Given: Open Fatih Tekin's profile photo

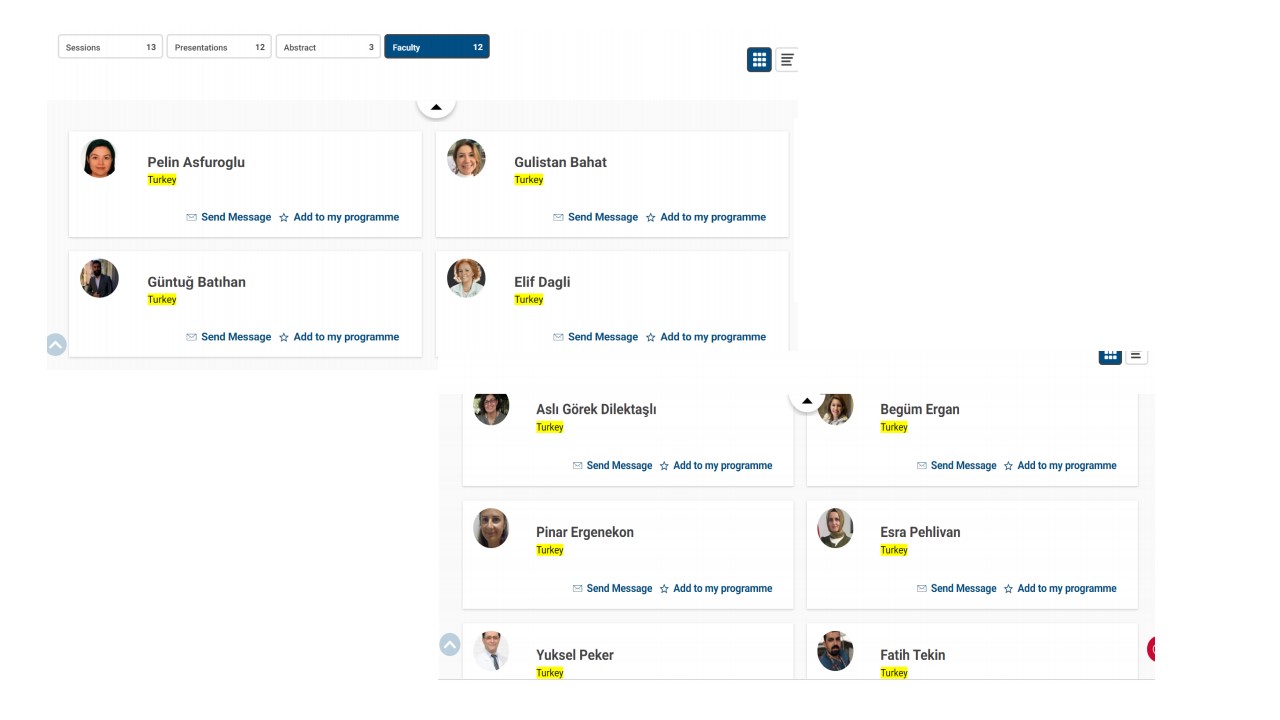Looking at the screenshot, I should [x=835, y=651].
